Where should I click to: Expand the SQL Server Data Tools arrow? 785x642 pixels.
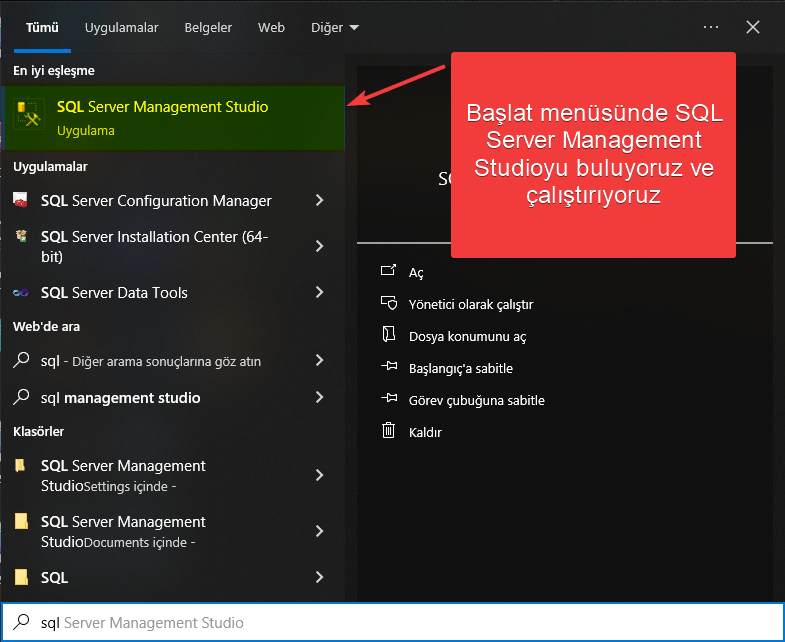(x=319, y=293)
